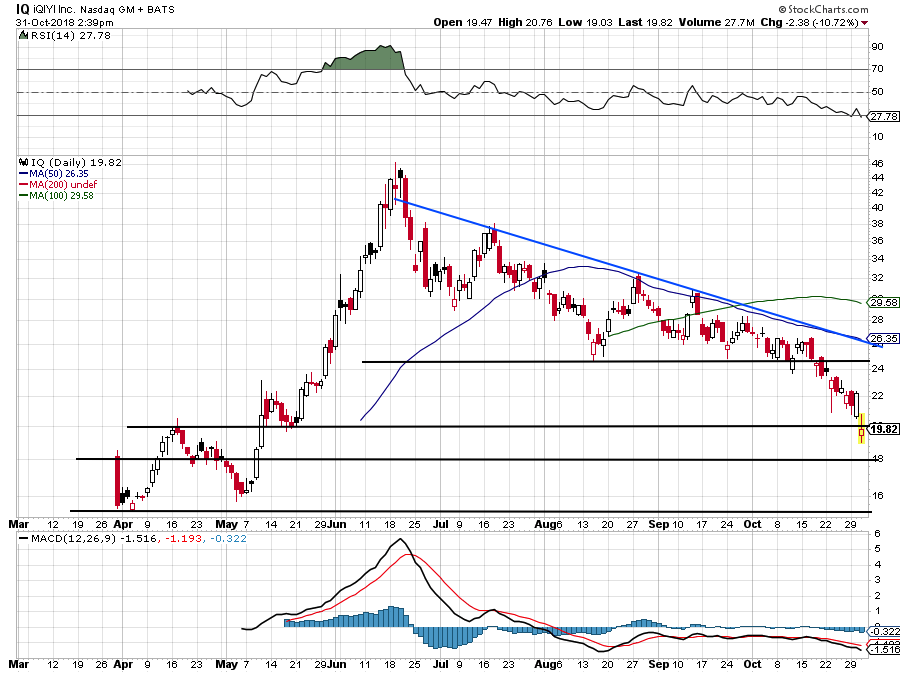This screenshot has width=900, height=673.
Task: Click 'May' on the MACD panel date axis
Action: click(x=227, y=664)
